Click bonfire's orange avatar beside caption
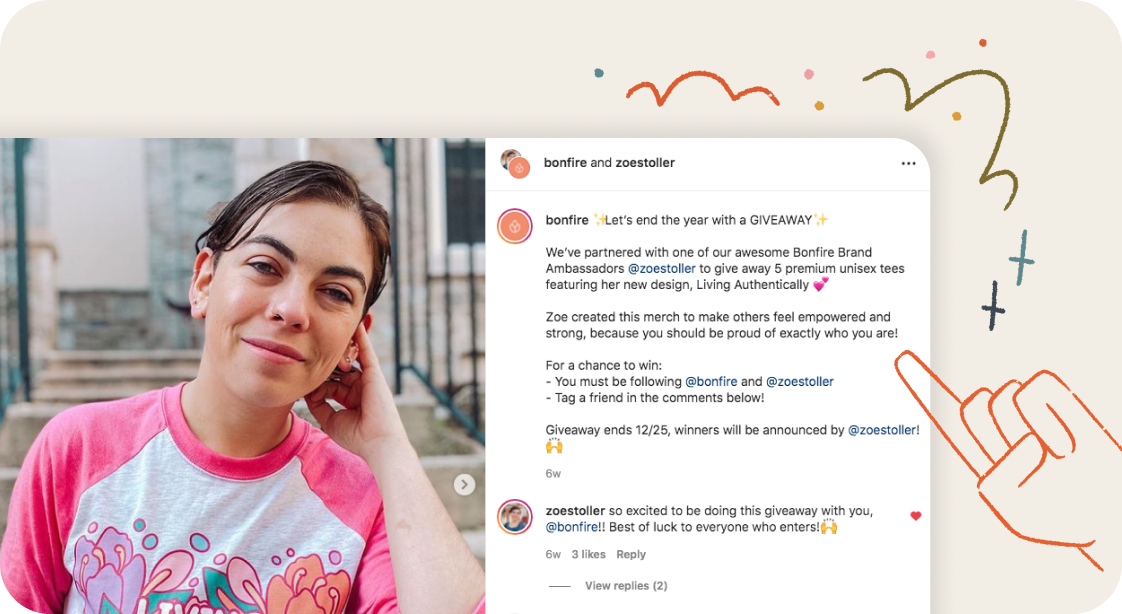The height and width of the screenshot is (614, 1122). tap(514, 226)
